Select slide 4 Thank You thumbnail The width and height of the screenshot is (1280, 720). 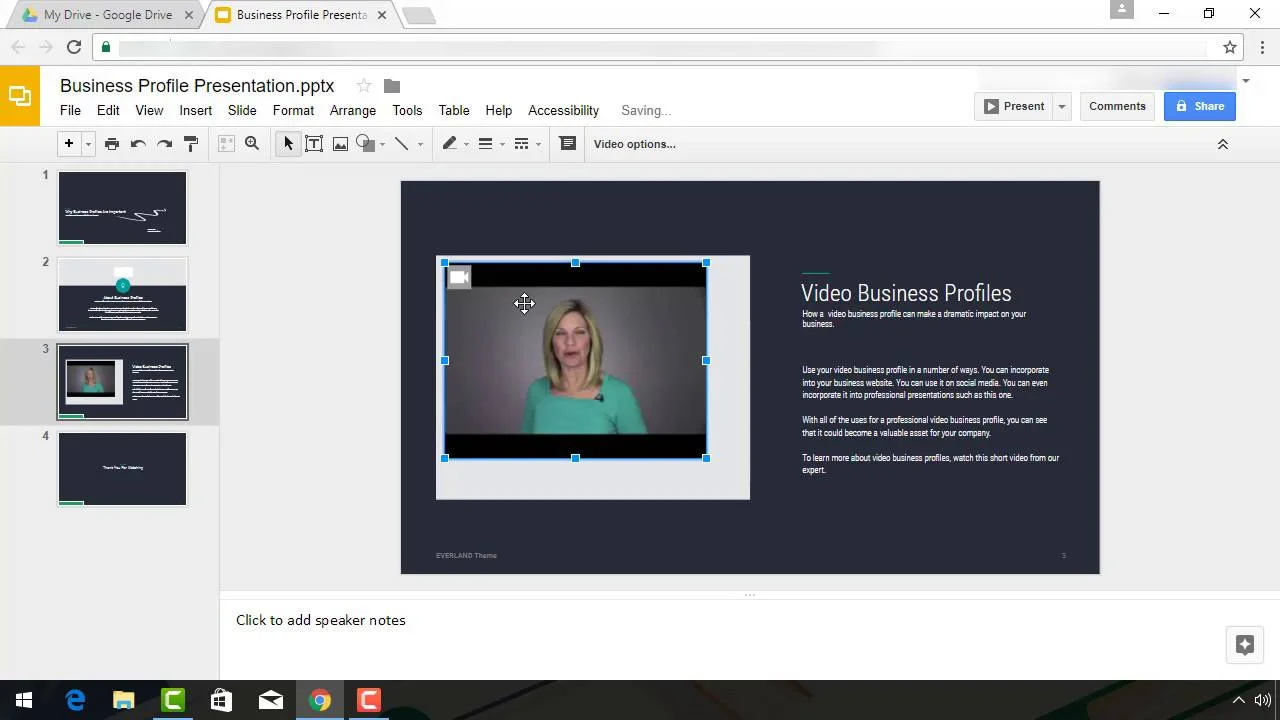(x=122, y=469)
